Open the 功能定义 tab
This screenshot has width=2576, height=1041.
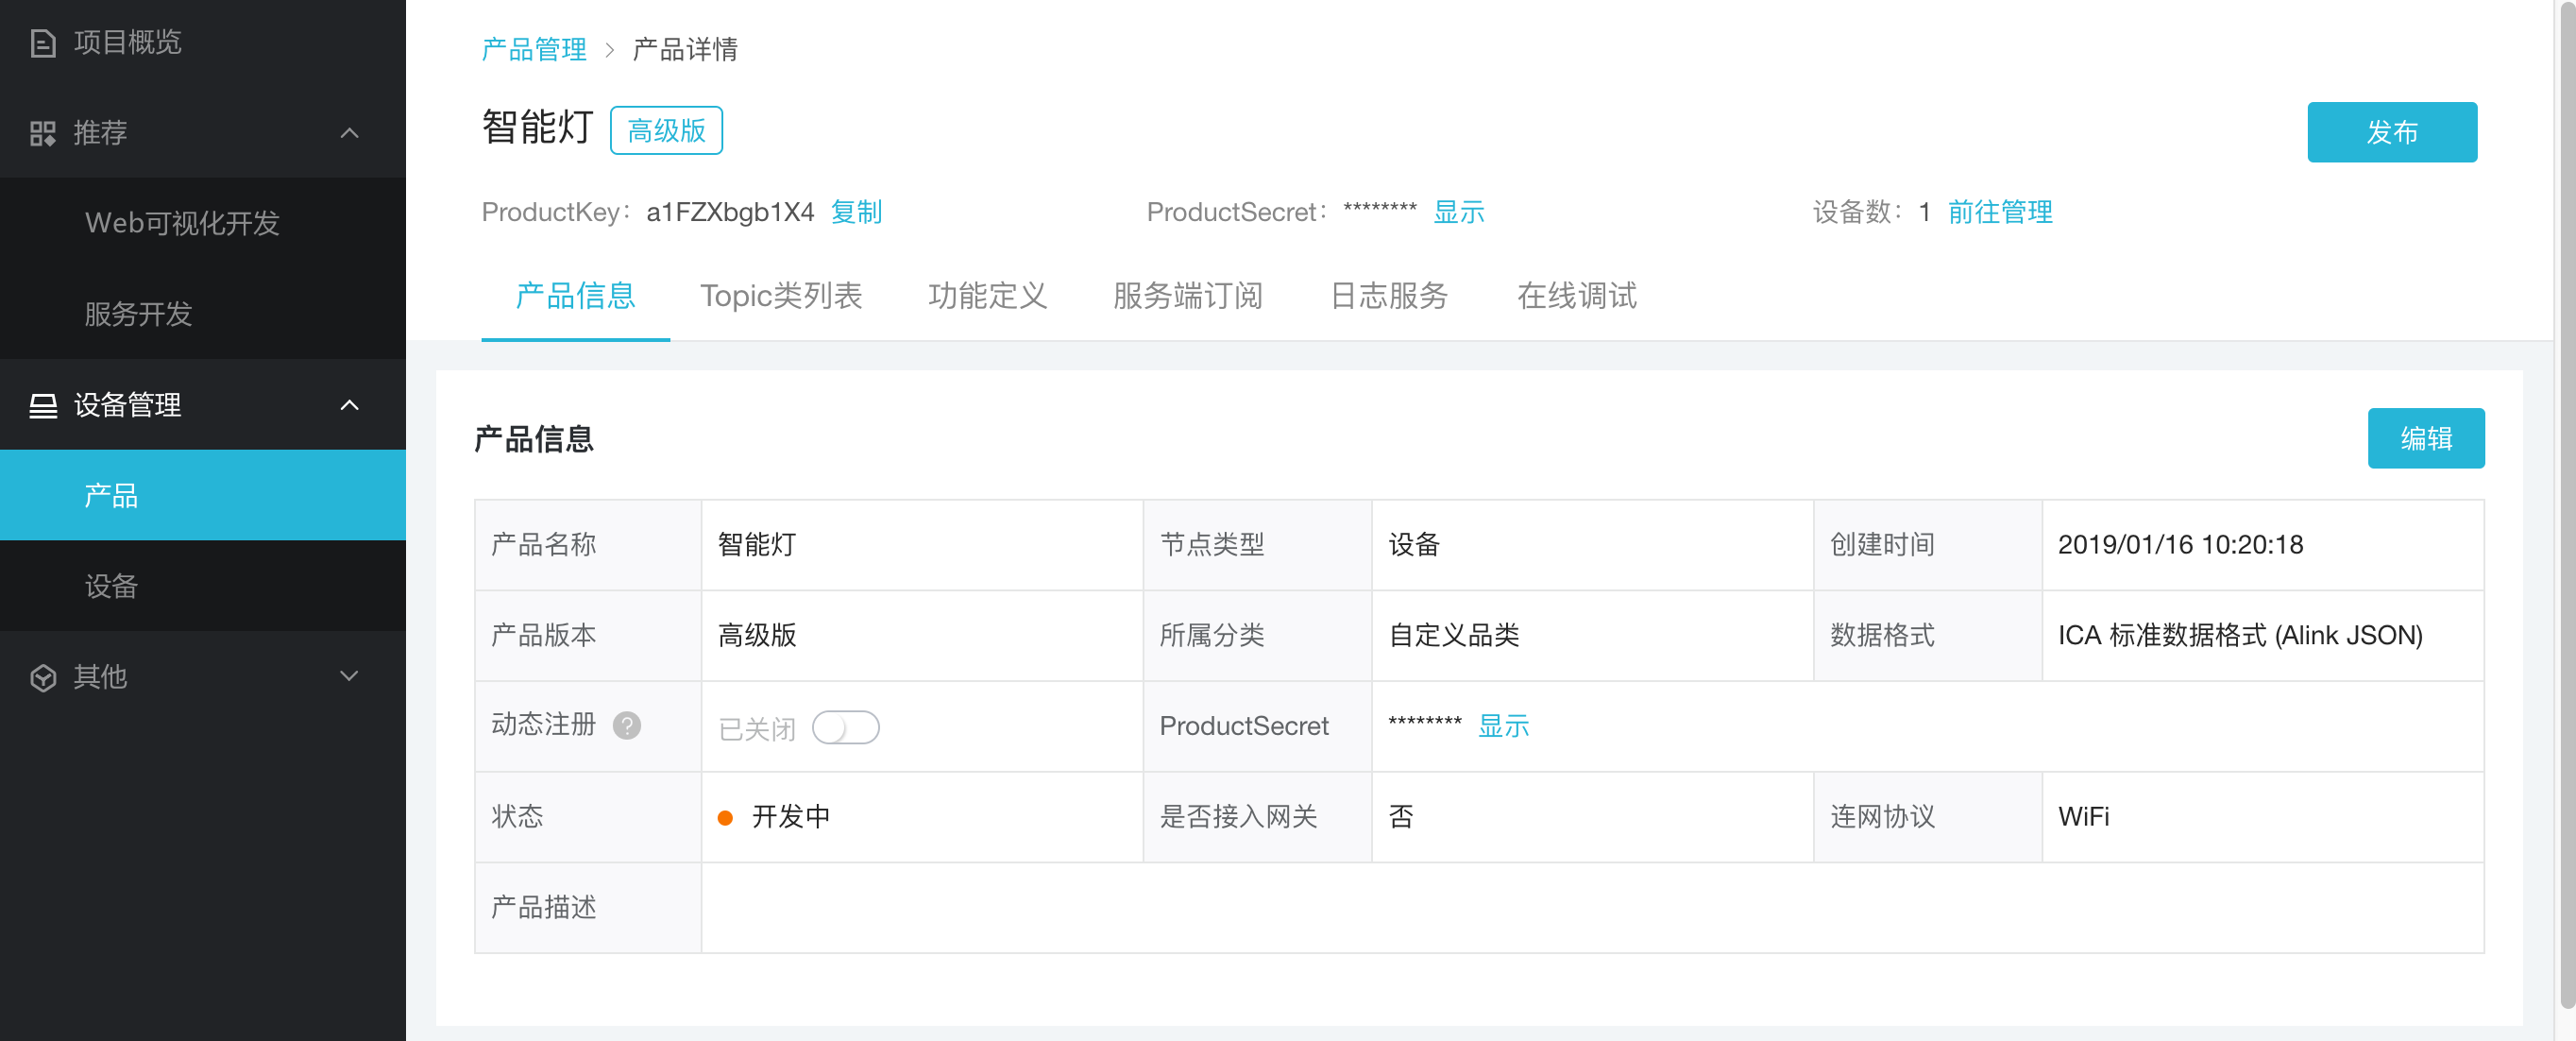pos(987,296)
